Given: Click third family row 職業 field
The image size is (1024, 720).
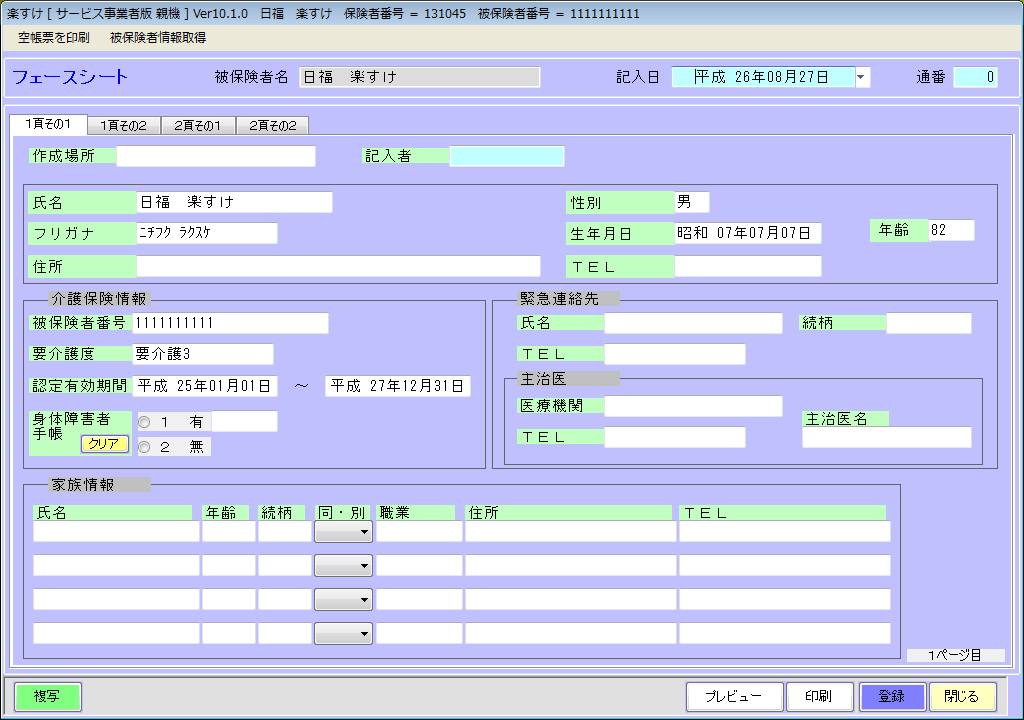Looking at the screenshot, I should 419,600.
